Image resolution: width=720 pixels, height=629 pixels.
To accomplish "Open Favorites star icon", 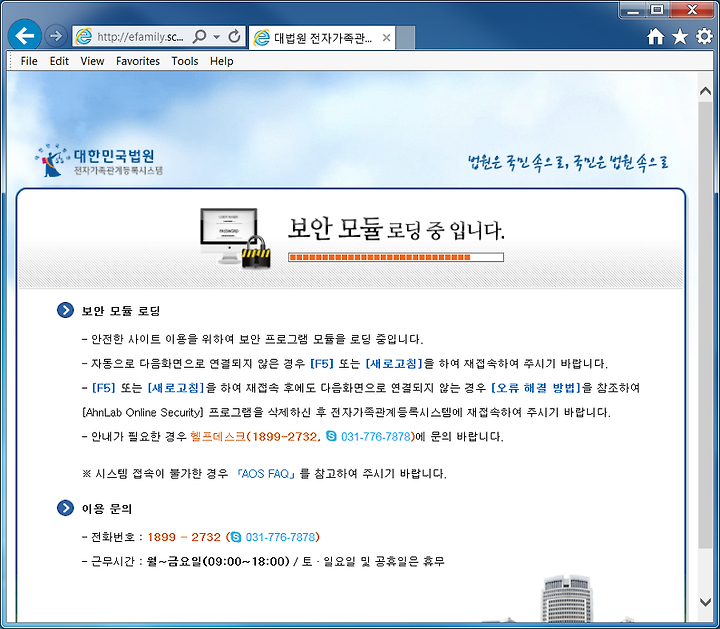I will (x=680, y=36).
